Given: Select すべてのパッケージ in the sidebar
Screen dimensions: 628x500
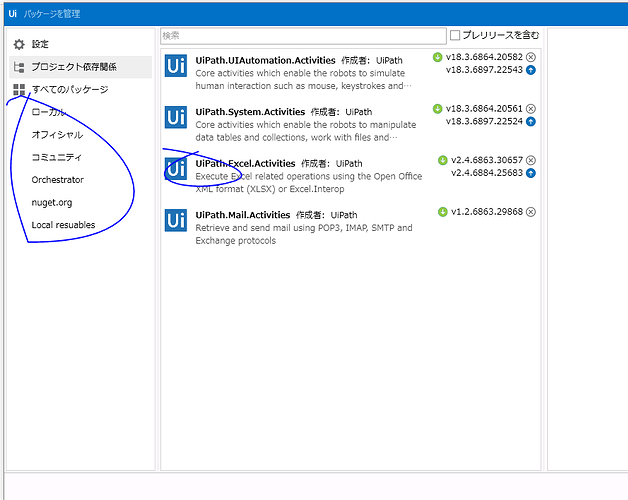Looking at the screenshot, I should tap(80, 90).
